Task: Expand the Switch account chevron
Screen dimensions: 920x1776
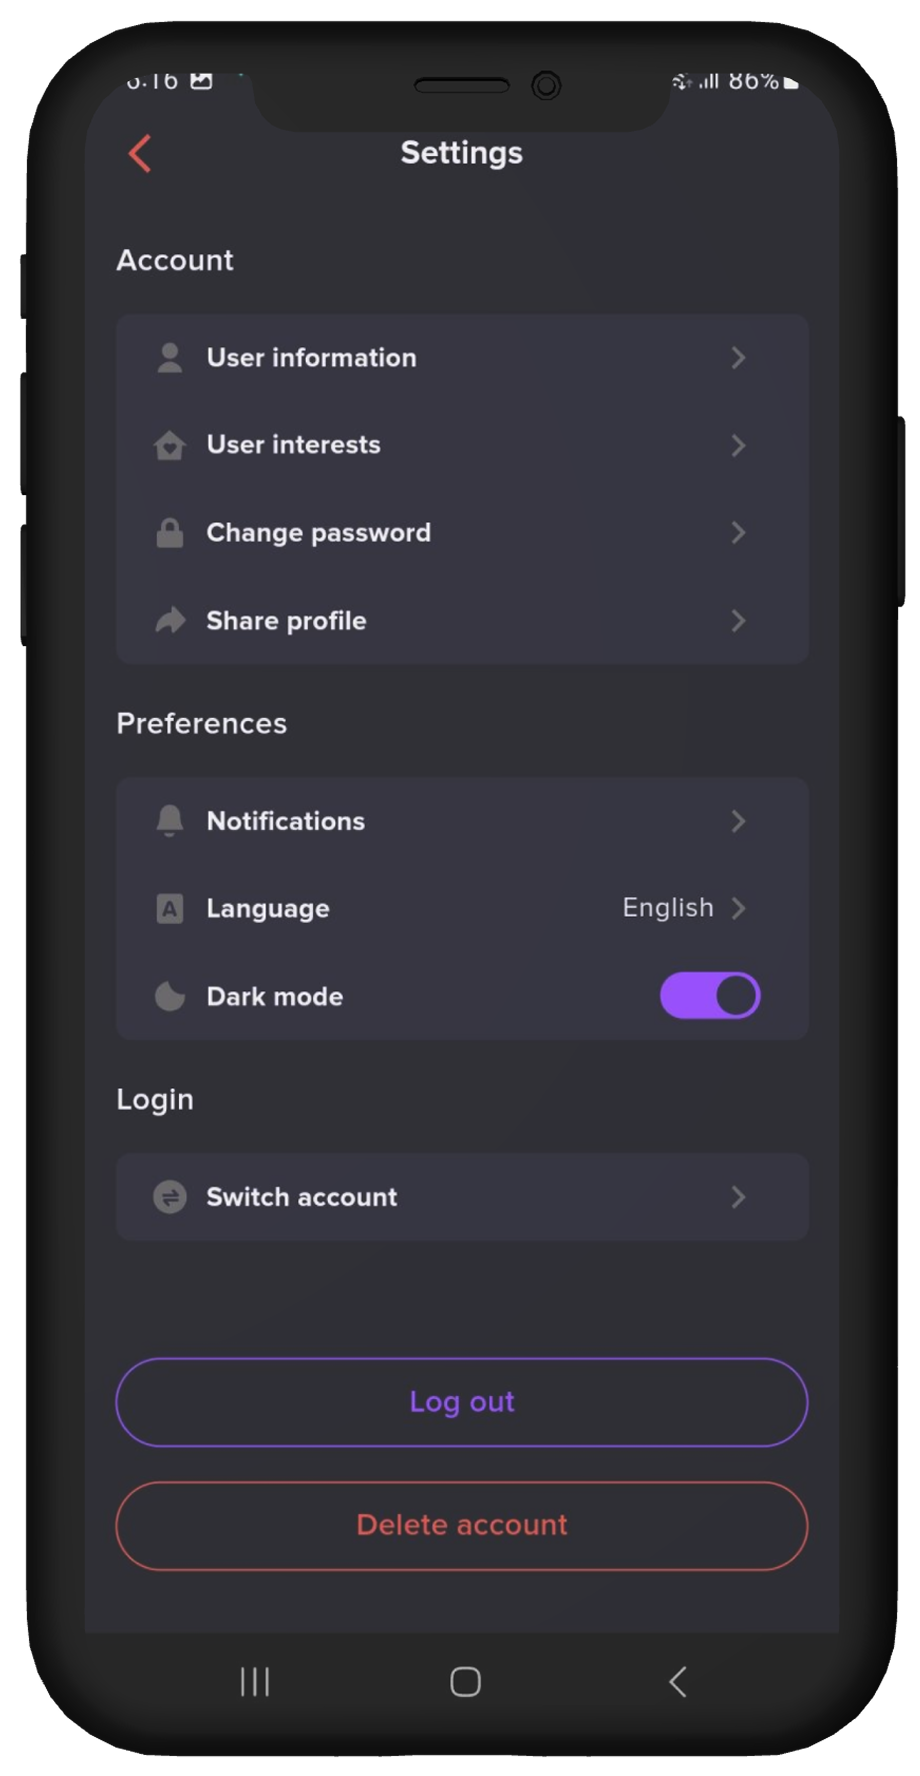Action: [738, 1197]
